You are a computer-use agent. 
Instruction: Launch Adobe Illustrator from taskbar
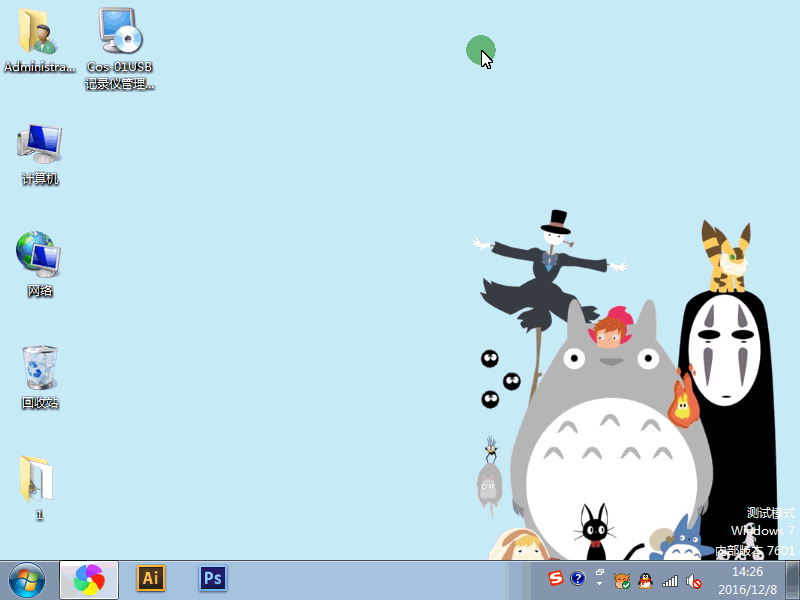pos(151,579)
